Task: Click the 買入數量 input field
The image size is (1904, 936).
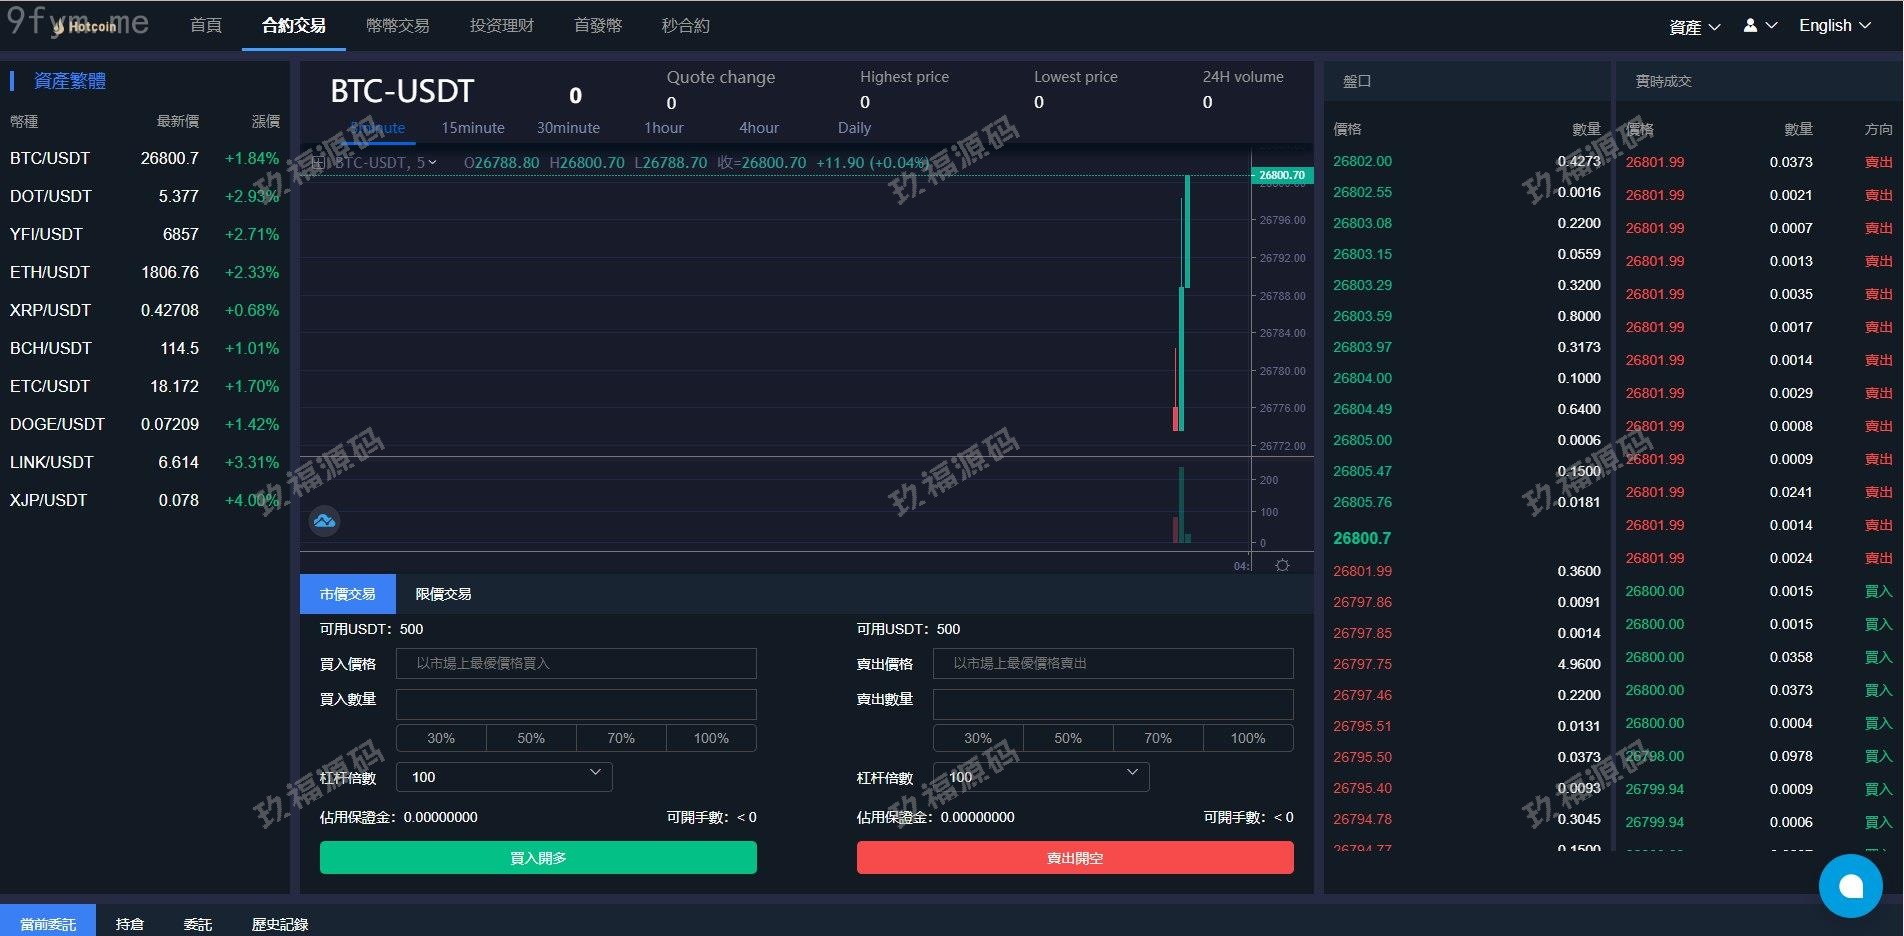Action: (576, 704)
